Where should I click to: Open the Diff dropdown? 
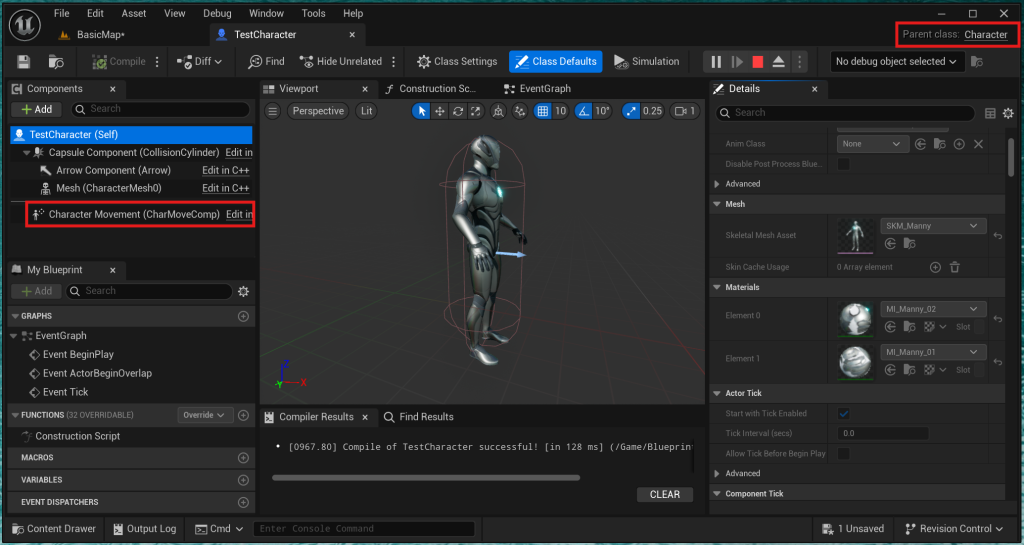tap(199, 61)
